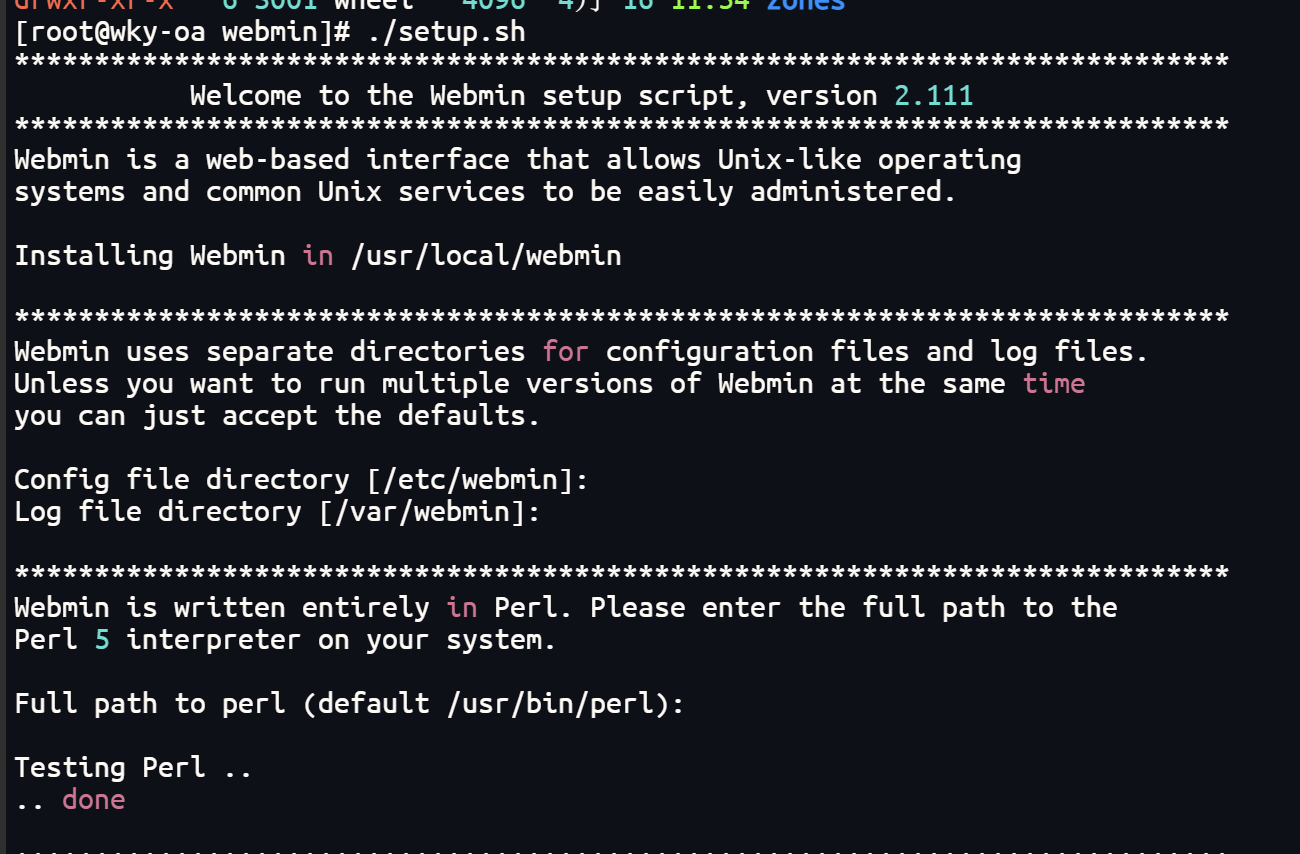Click the [/etc/webmin] default value
The image size is (1300, 854).
tap(470, 480)
